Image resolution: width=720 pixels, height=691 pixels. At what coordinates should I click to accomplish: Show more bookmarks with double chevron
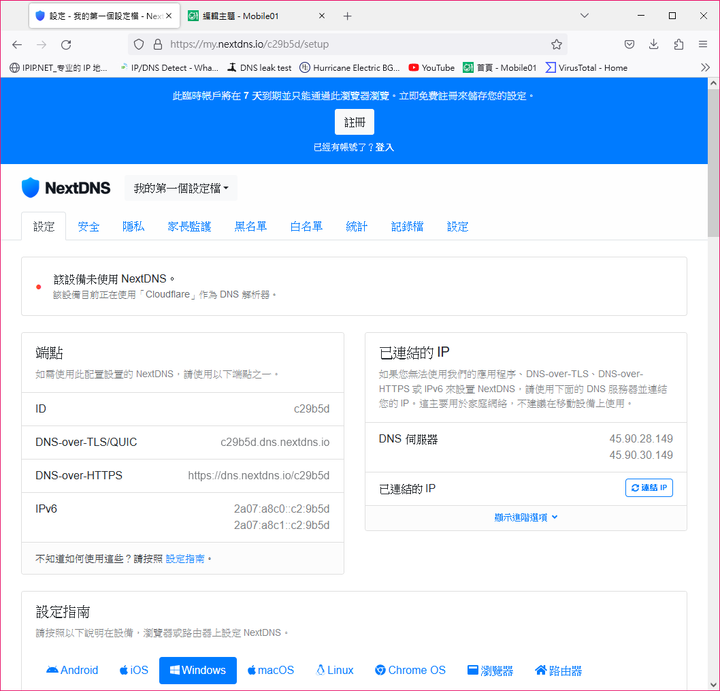coord(705,67)
